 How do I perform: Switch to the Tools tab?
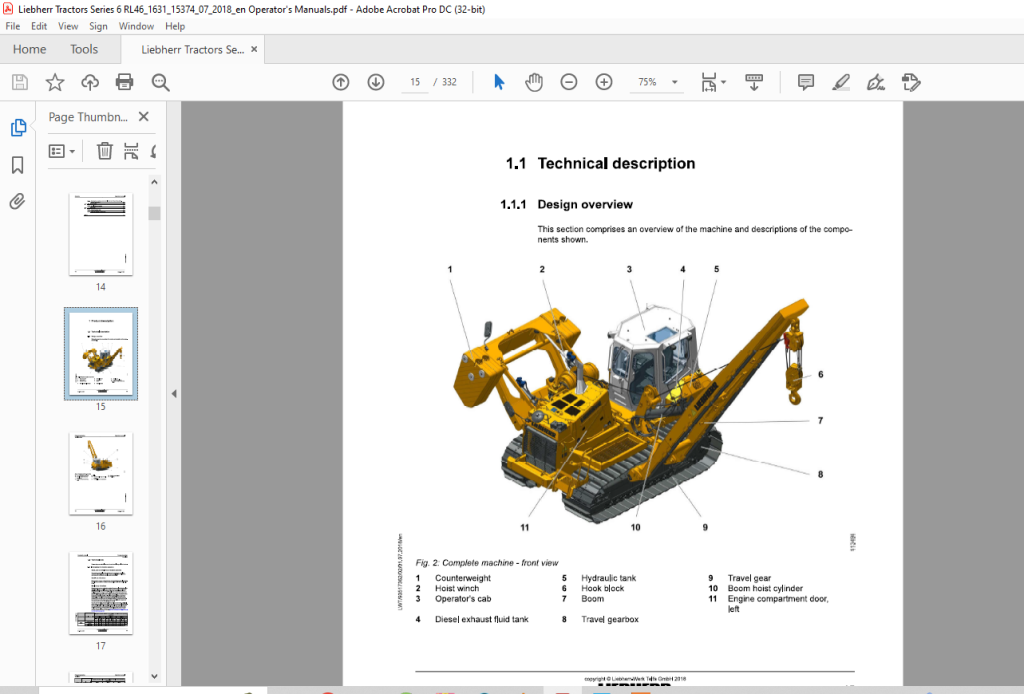pyautogui.click(x=84, y=50)
